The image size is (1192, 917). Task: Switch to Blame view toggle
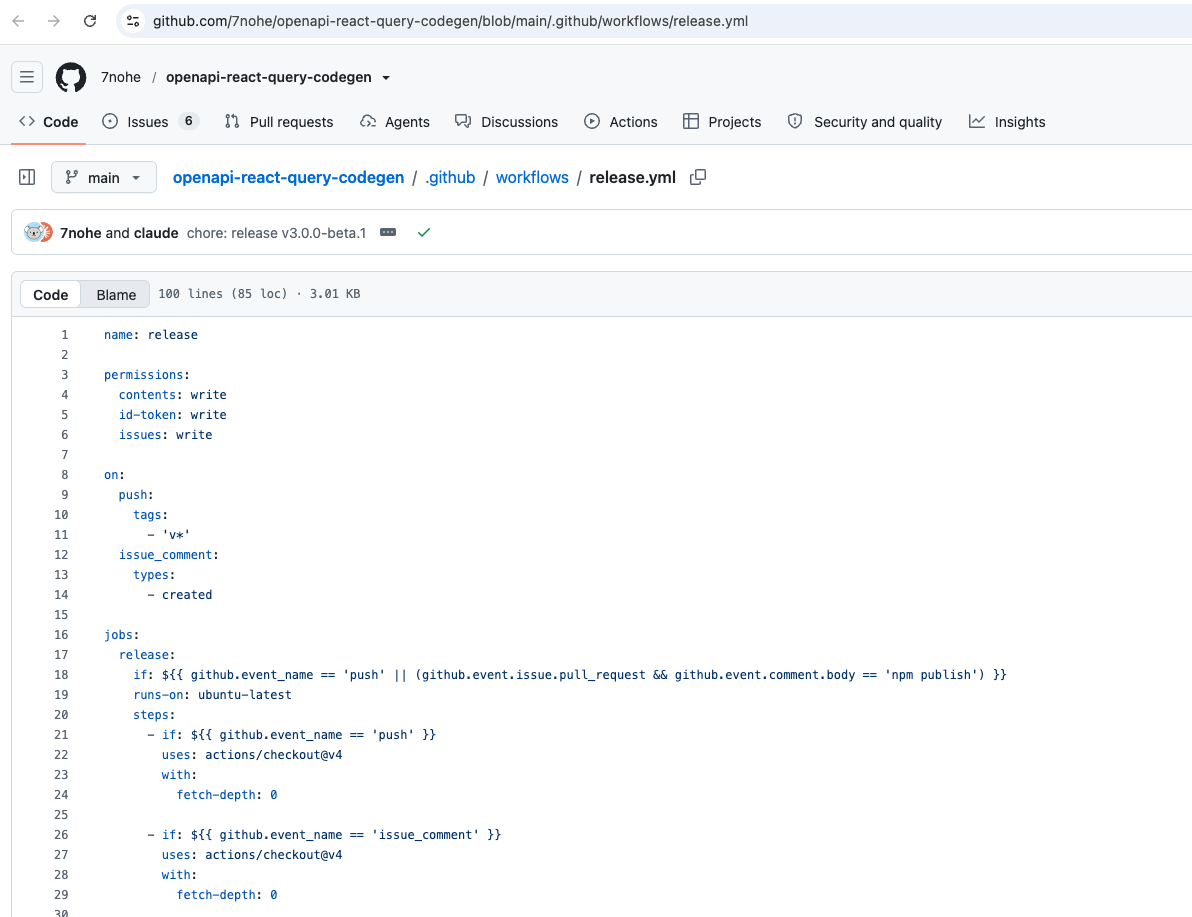[116, 294]
